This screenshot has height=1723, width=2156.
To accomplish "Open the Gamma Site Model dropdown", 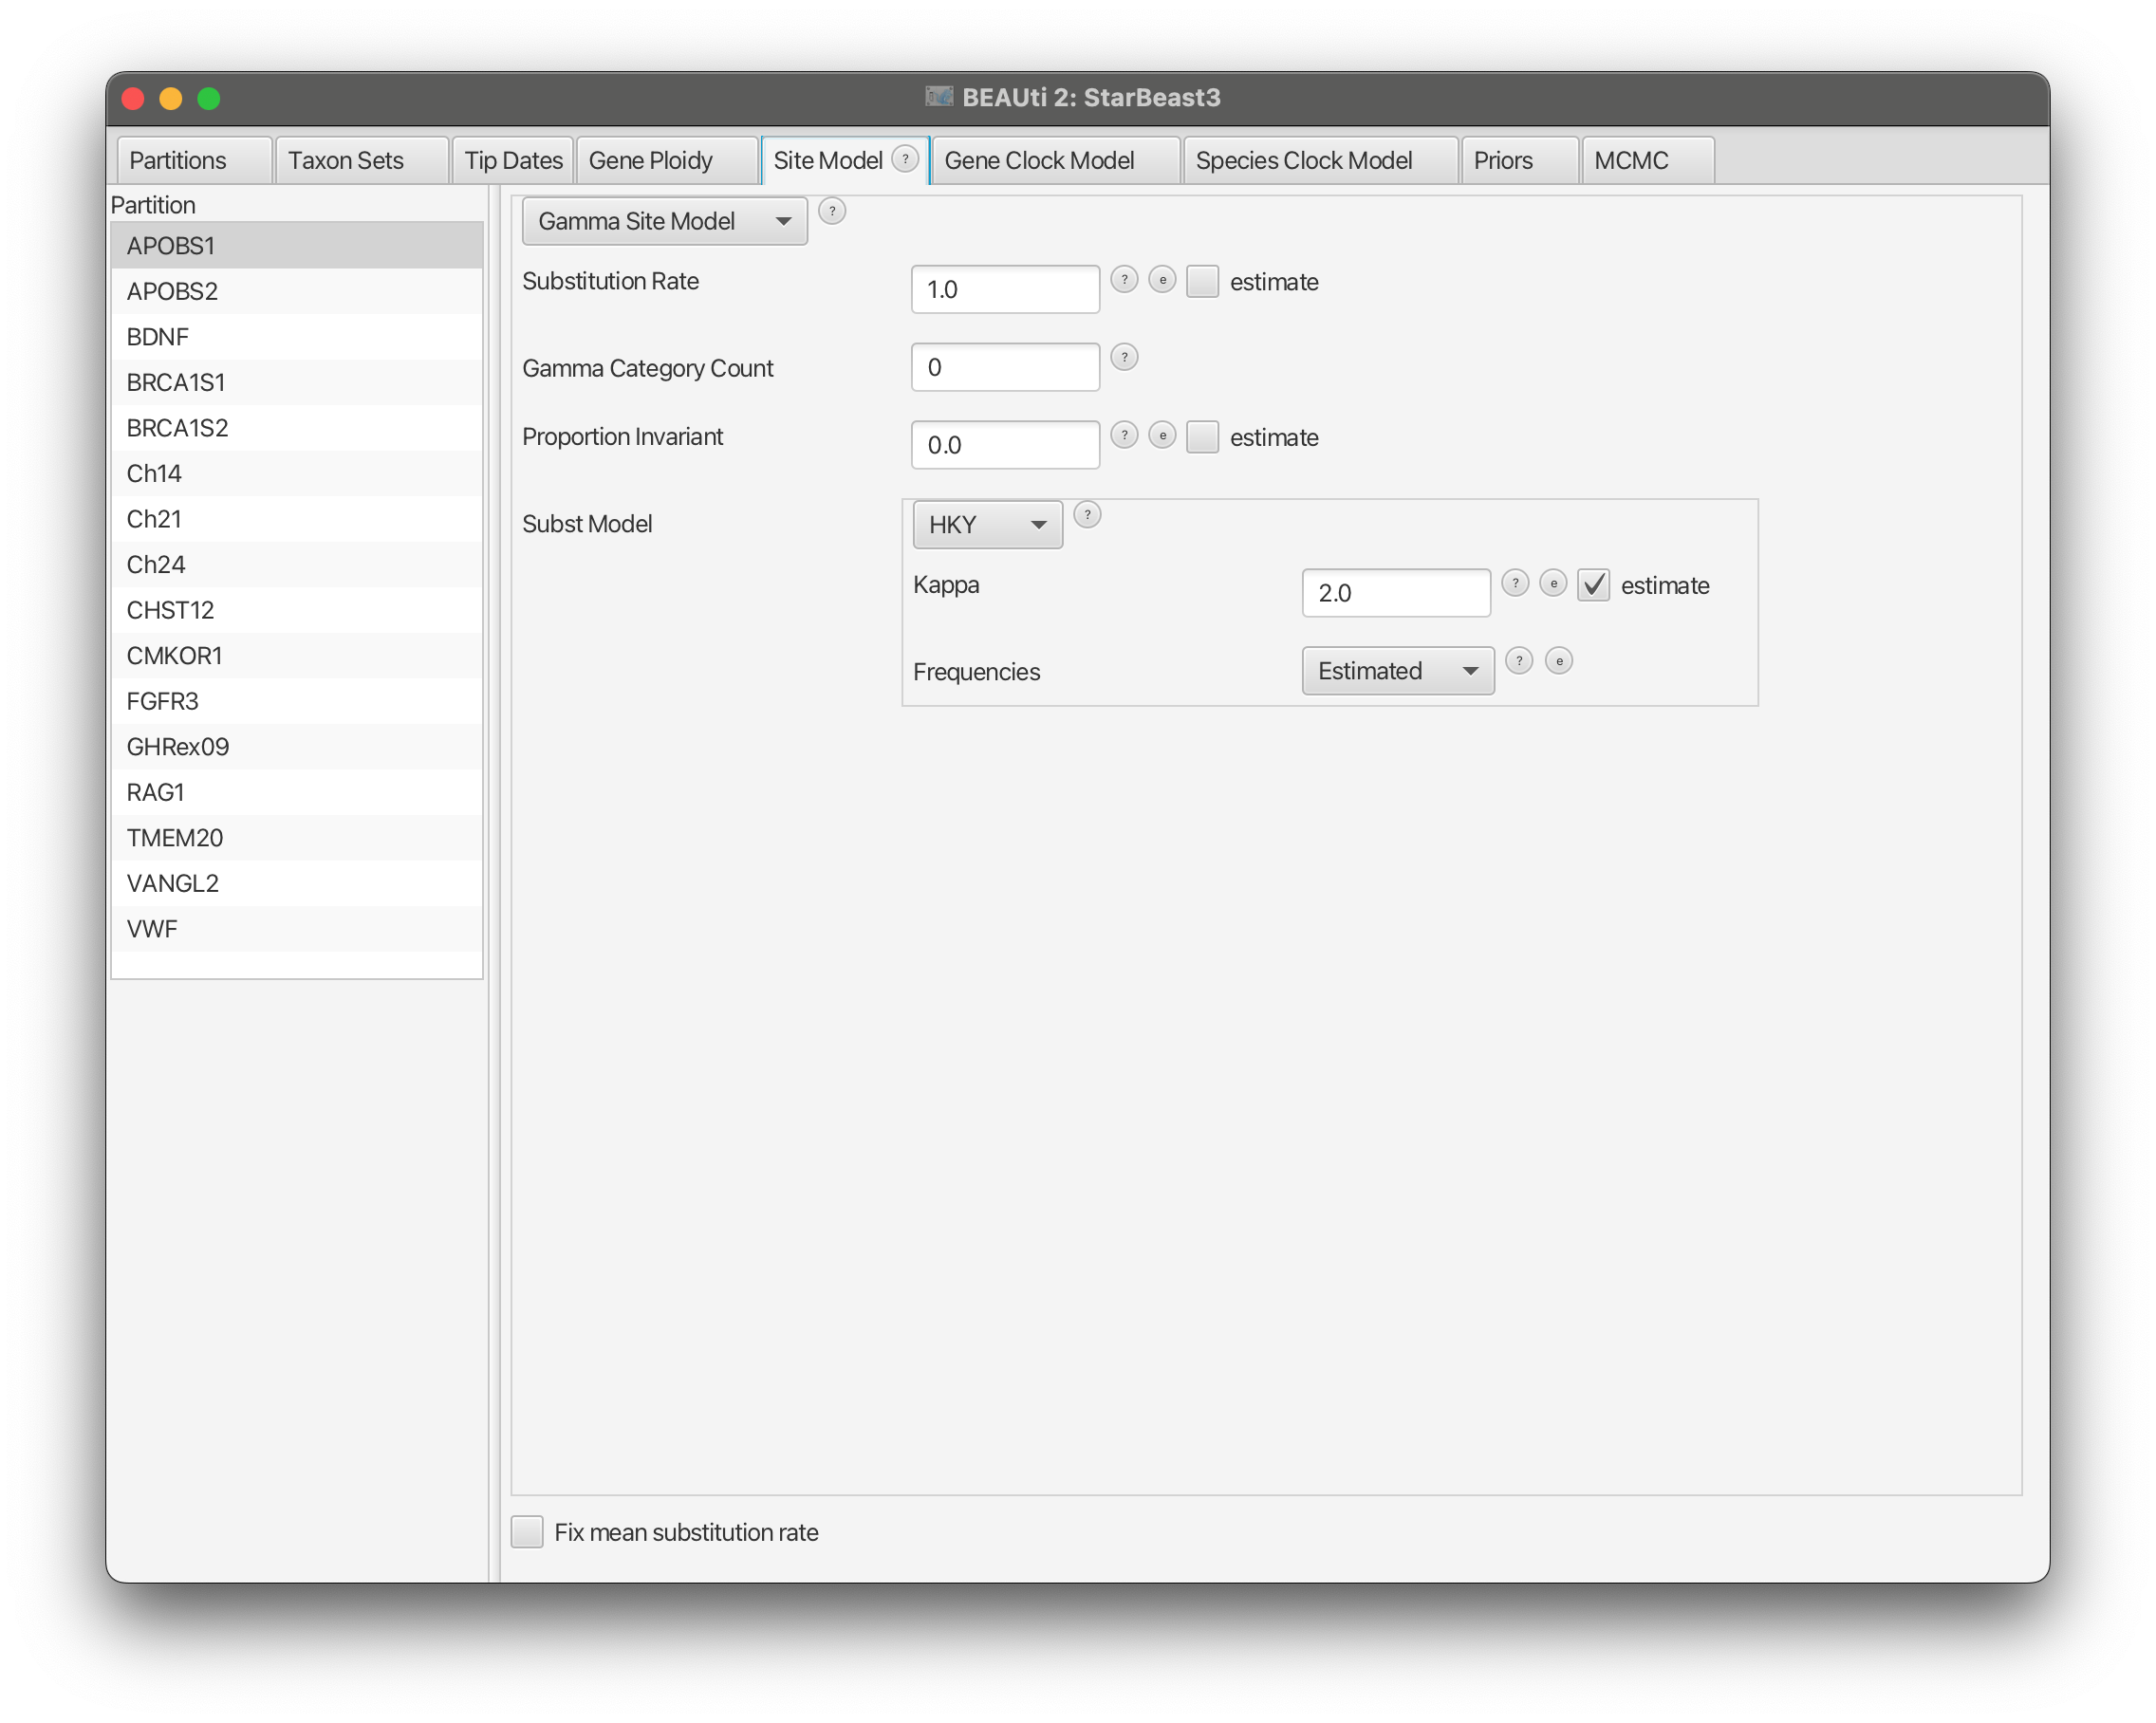I will click(x=664, y=221).
